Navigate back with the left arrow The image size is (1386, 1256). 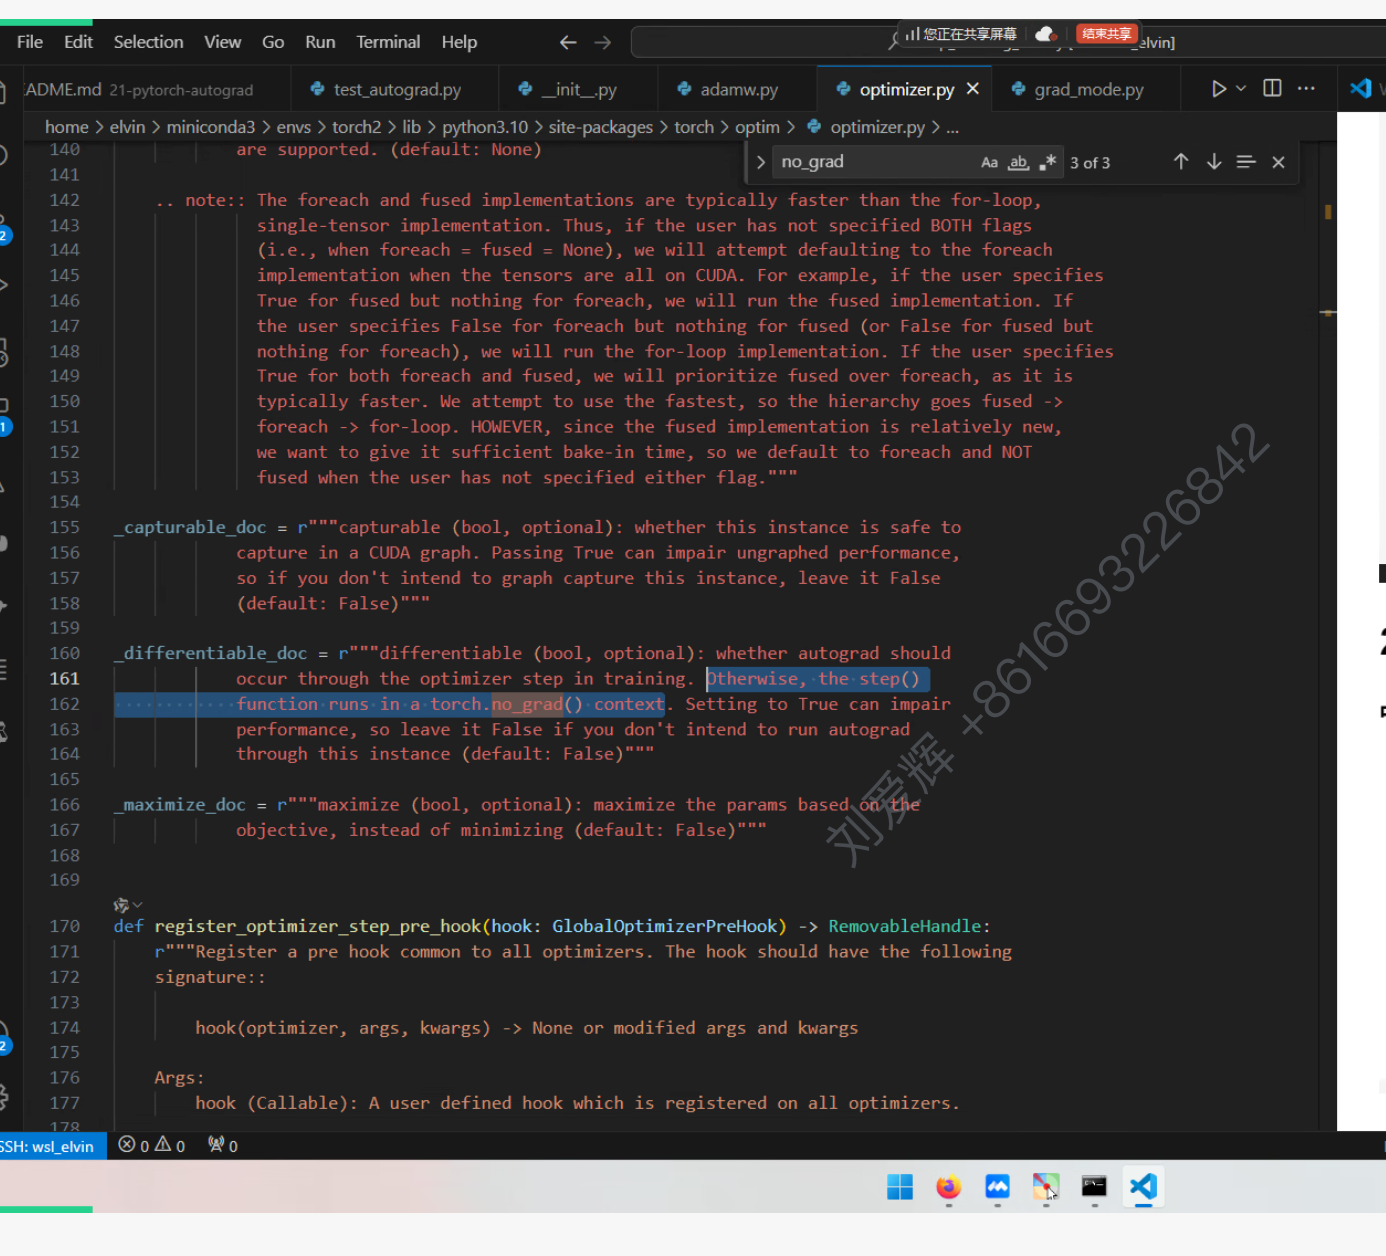pos(568,42)
